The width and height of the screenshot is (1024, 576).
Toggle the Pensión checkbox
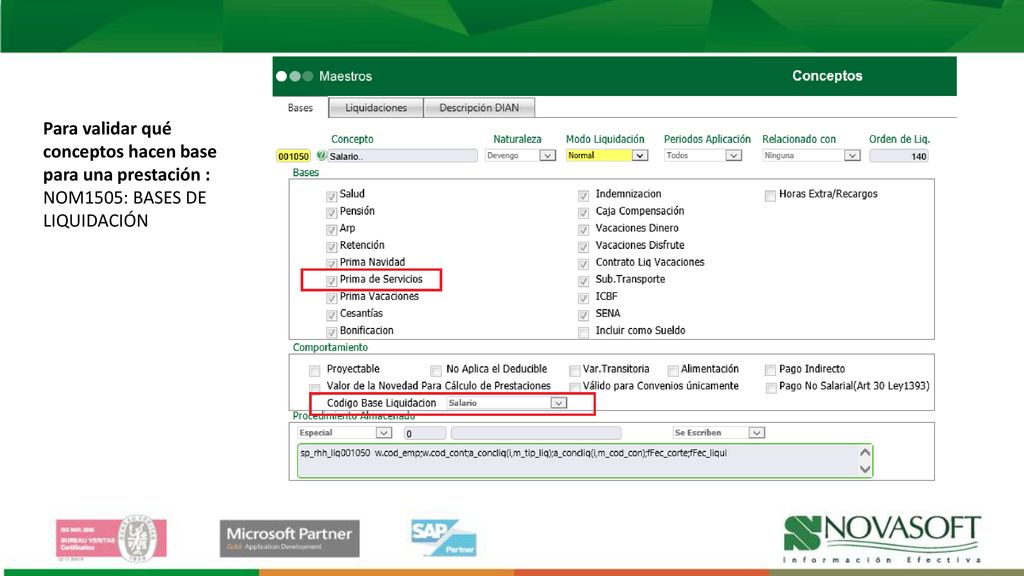point(332,213)
